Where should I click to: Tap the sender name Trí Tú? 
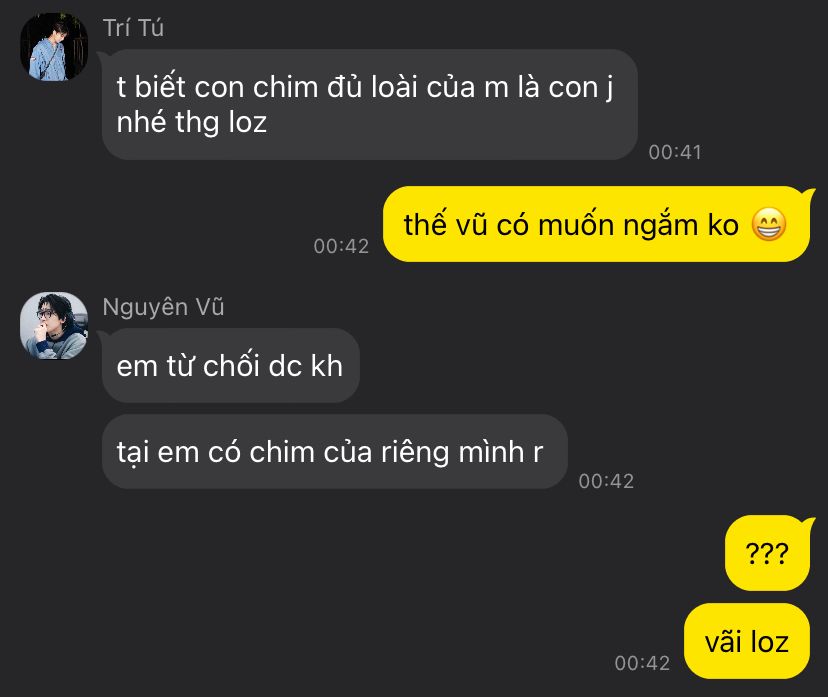pyautogui.click(x=133, y=28)
